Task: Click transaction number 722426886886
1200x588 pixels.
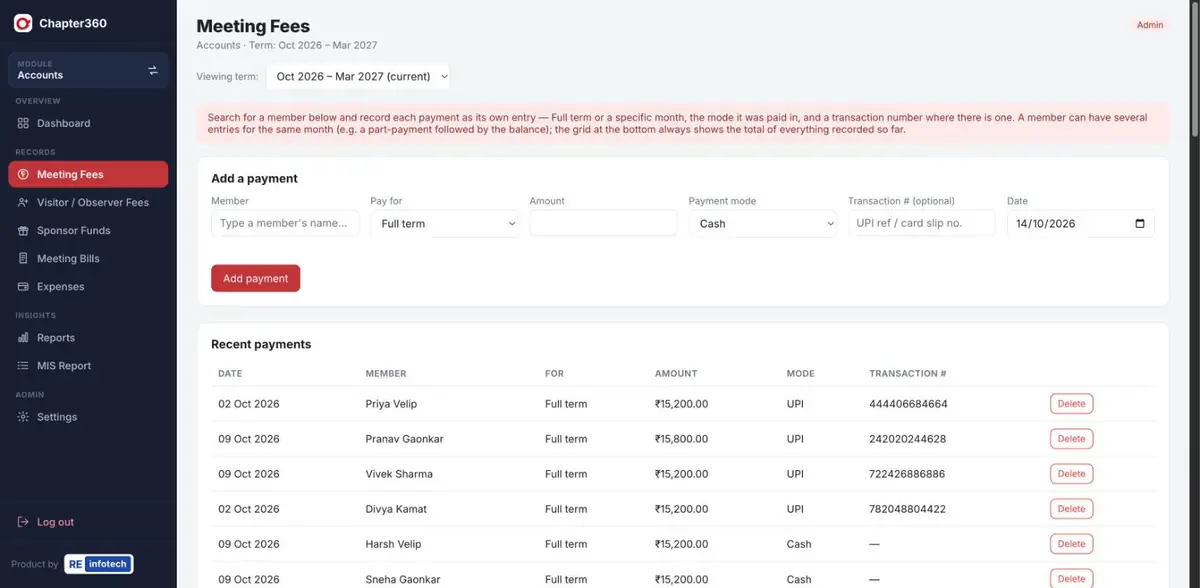Action: pyautogui.click(x=908, y=474)
